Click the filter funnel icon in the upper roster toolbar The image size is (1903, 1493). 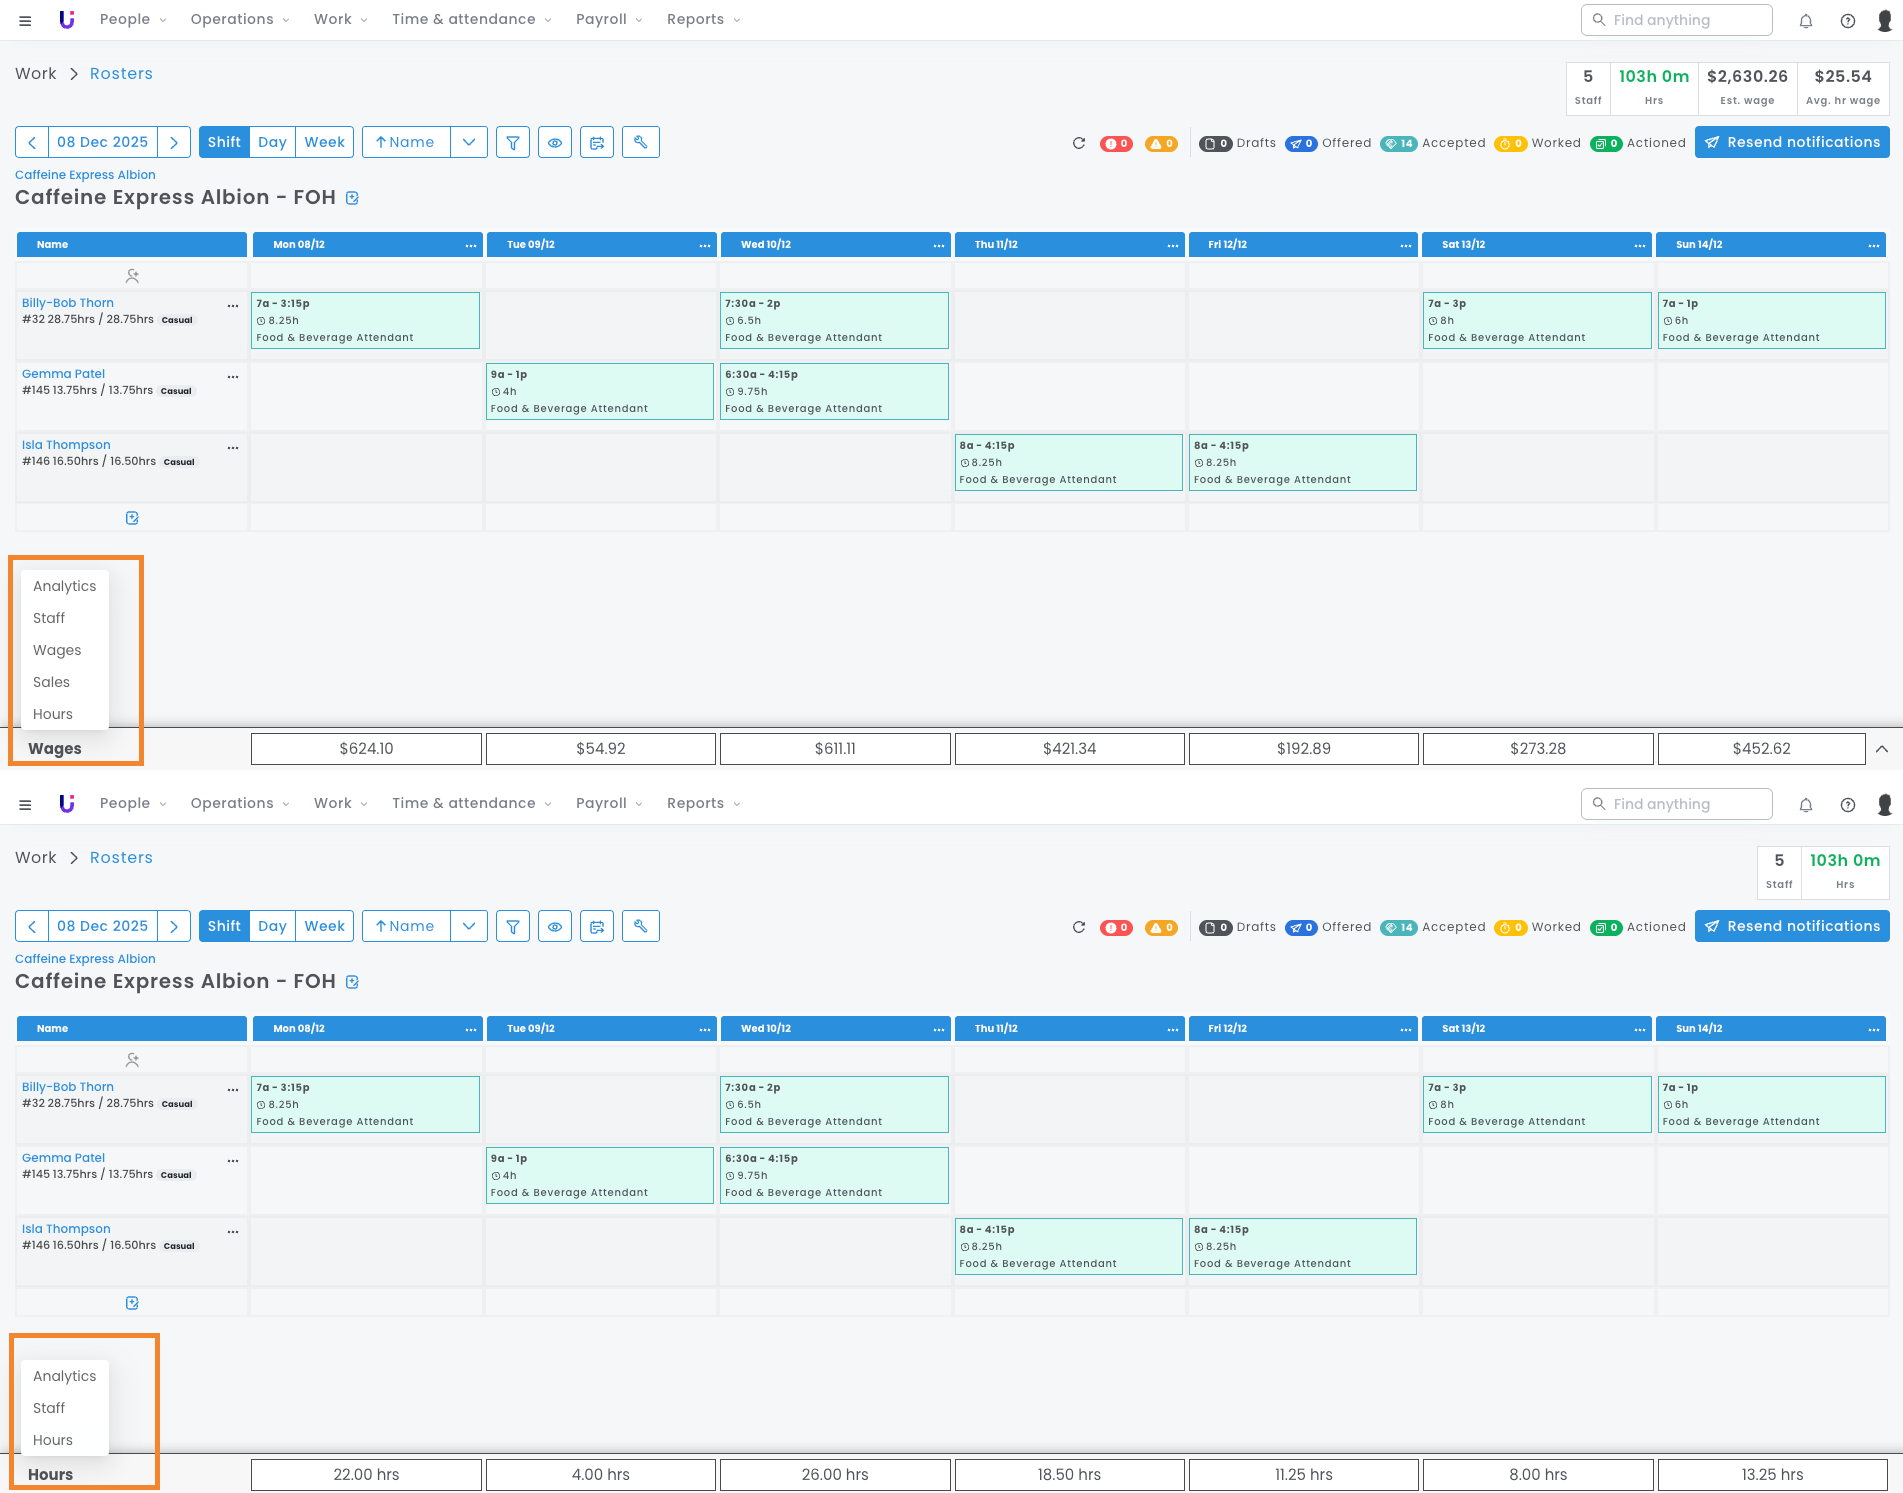pyautogui.click(x=513, y=143)
